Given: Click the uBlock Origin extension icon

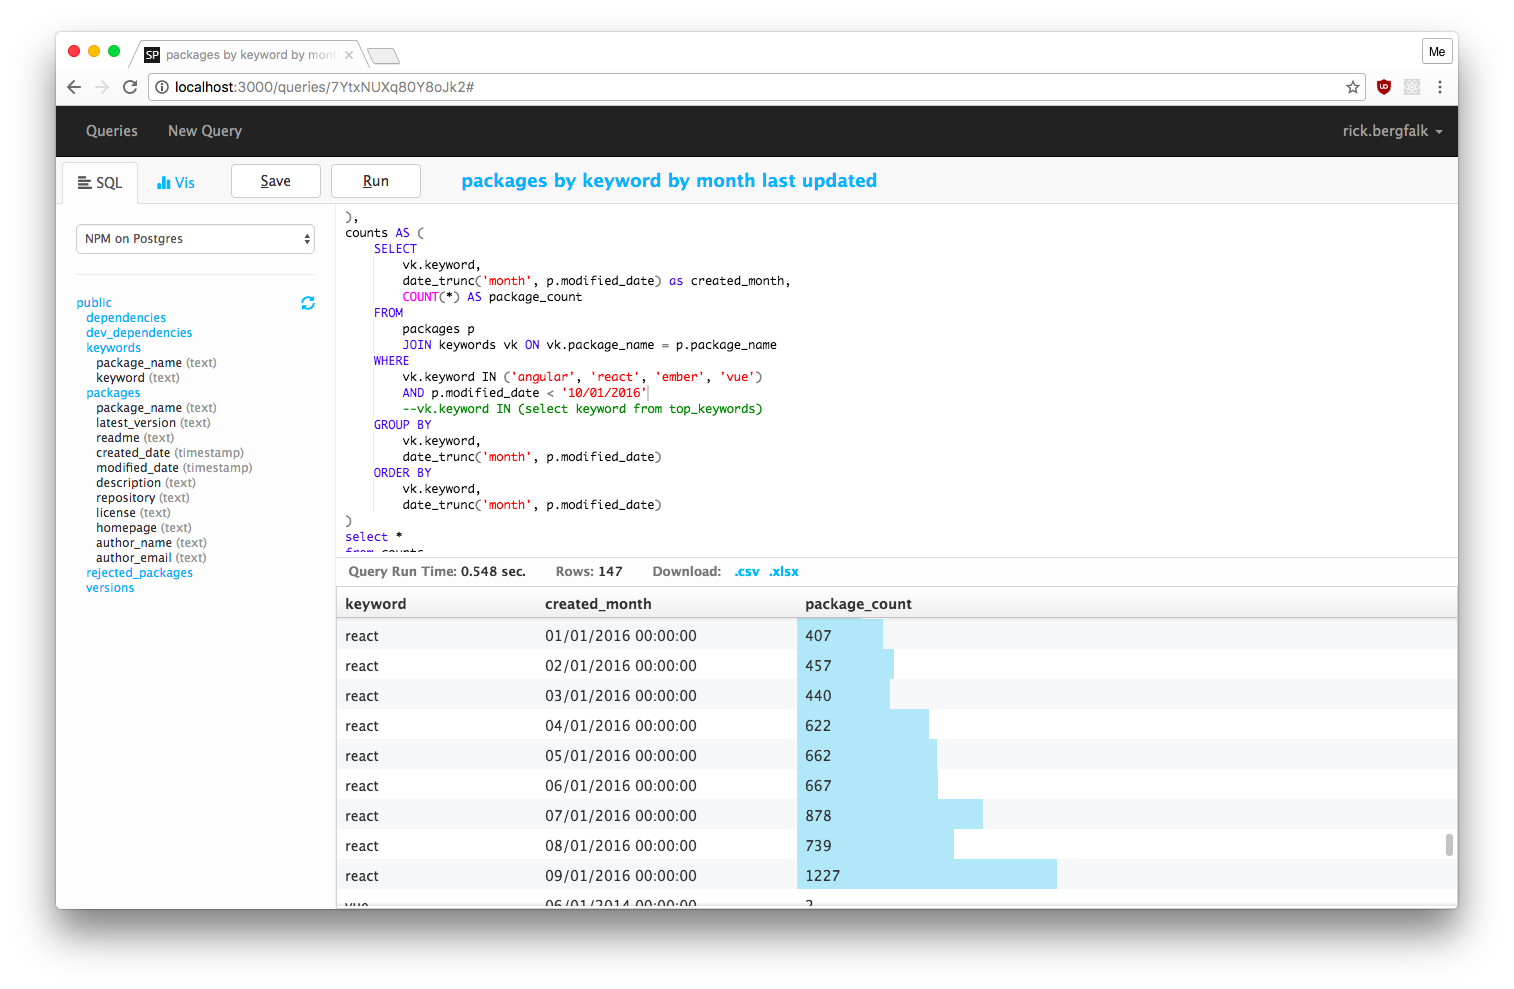Looking at the screenshot, I should coord(1383,87).
